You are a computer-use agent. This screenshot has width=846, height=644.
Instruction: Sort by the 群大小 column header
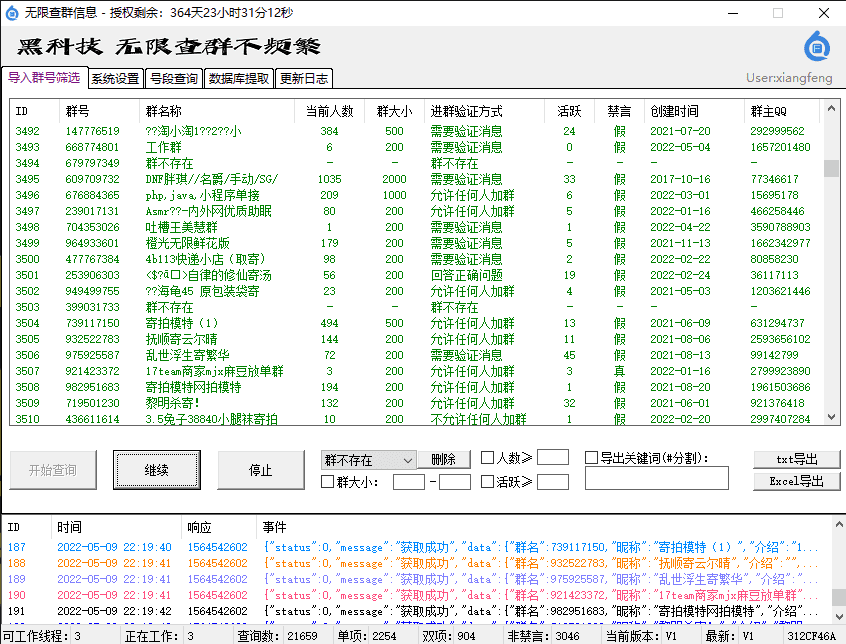point(394,111)
